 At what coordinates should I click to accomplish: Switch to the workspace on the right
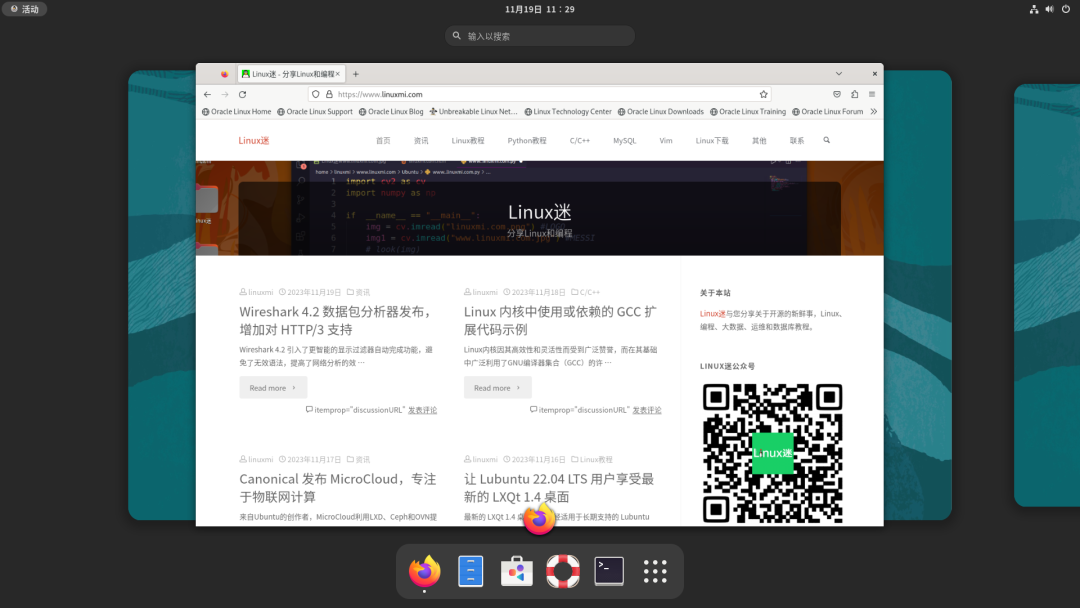pyautogui.click(x=1047, y=295)
